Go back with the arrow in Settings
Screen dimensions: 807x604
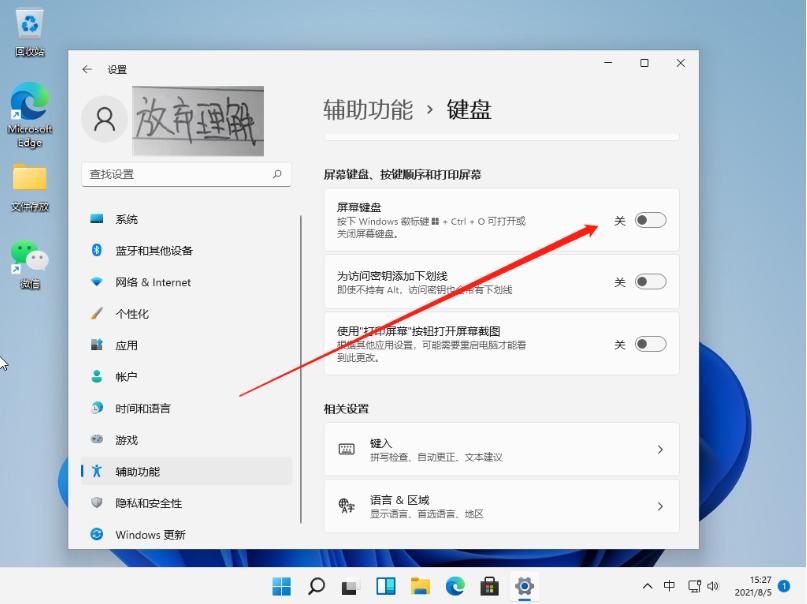pos(87,69)
